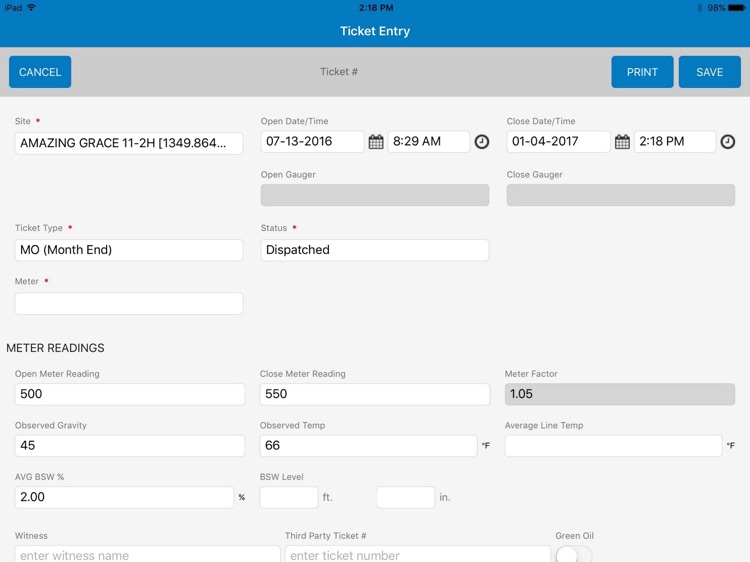750x562 pixels.
Task: Edit the Observed Temp field 66
Action: (368, 446)
